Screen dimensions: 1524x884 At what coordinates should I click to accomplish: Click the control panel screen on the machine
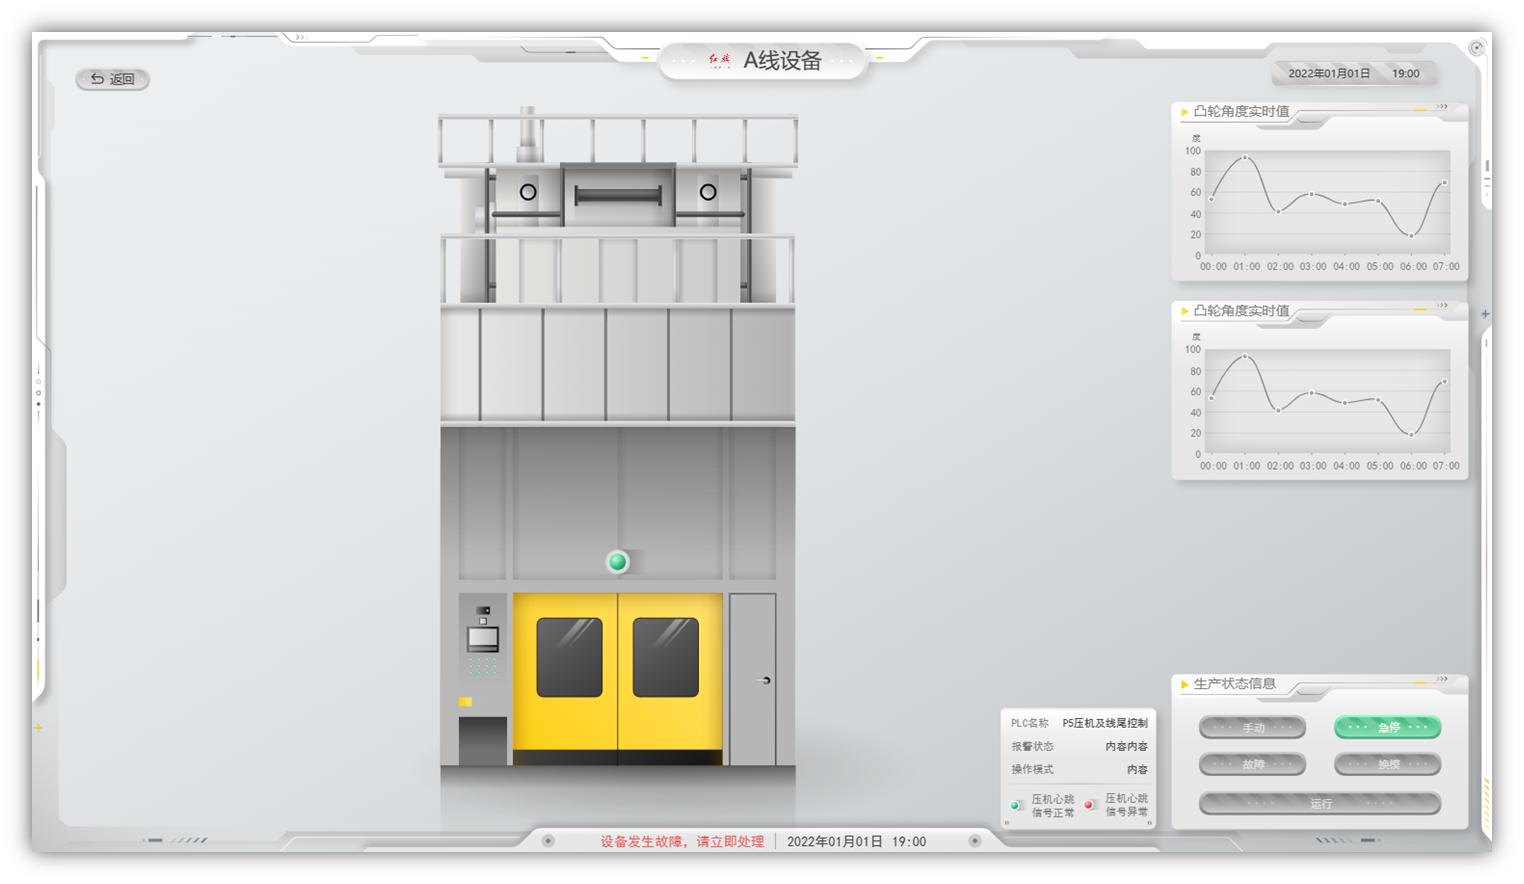click(483, 638)
